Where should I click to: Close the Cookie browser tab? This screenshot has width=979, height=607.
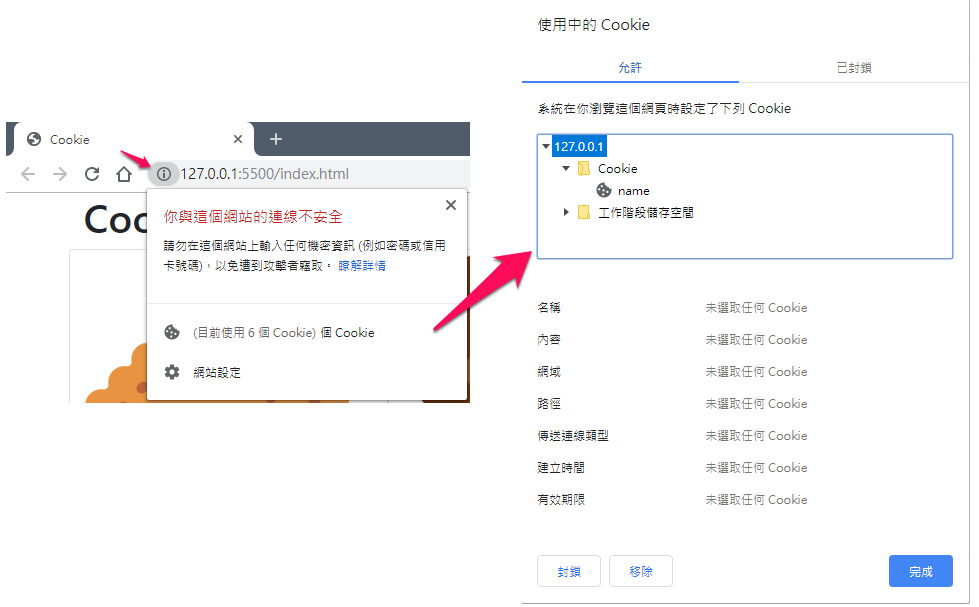pos(238,139)
